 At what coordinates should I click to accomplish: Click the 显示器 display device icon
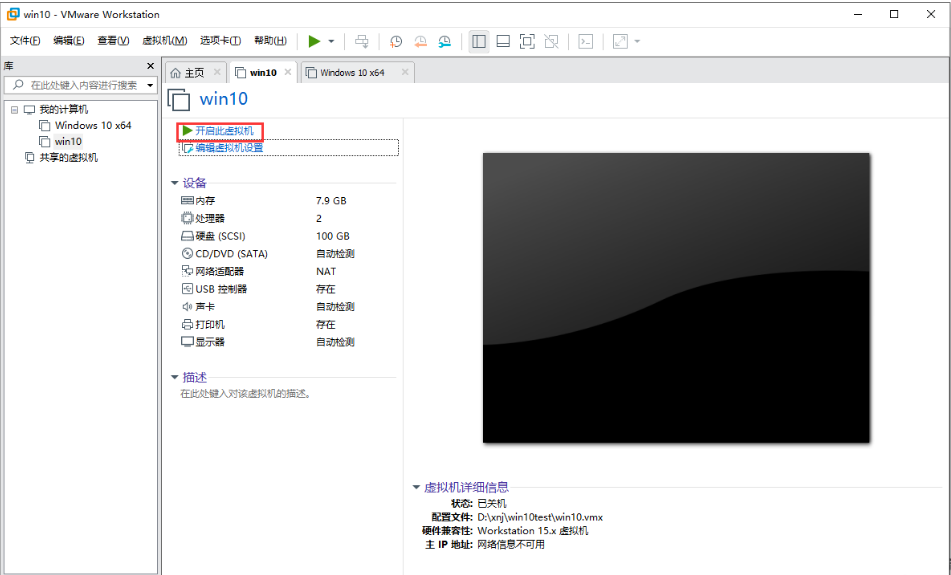pyautogui.click(x=187, y=342)
